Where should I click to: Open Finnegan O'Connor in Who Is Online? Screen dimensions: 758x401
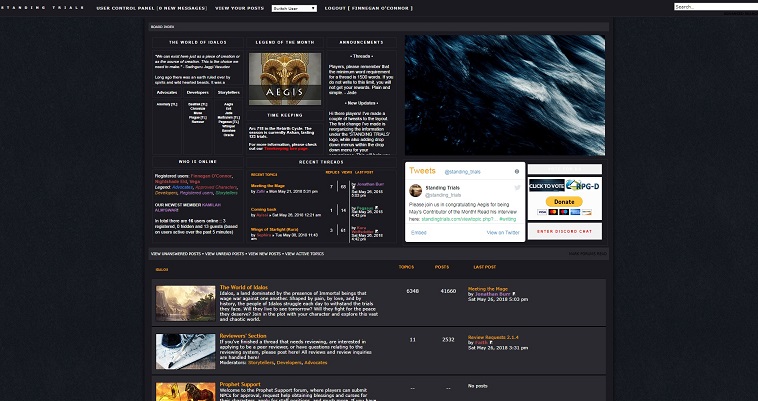click(x=211, y=176)
